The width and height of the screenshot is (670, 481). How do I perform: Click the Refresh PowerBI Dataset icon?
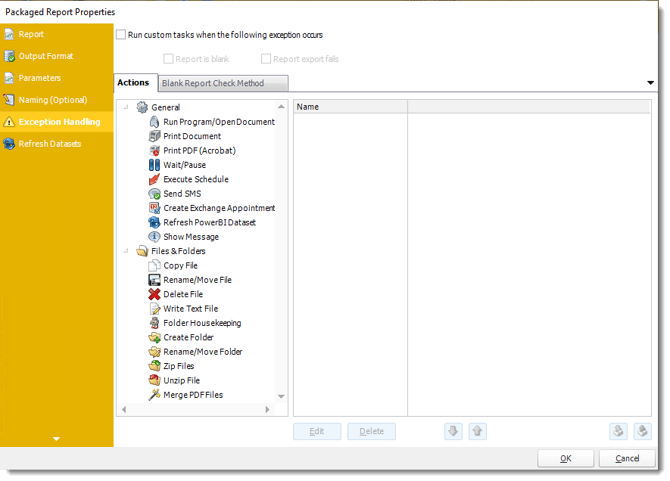(x=154, y=223)
